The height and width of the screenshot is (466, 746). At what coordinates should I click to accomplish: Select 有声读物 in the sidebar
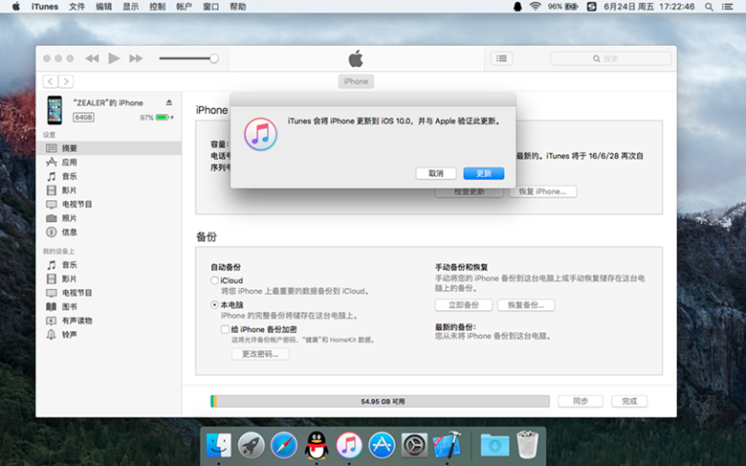[109, 320]
